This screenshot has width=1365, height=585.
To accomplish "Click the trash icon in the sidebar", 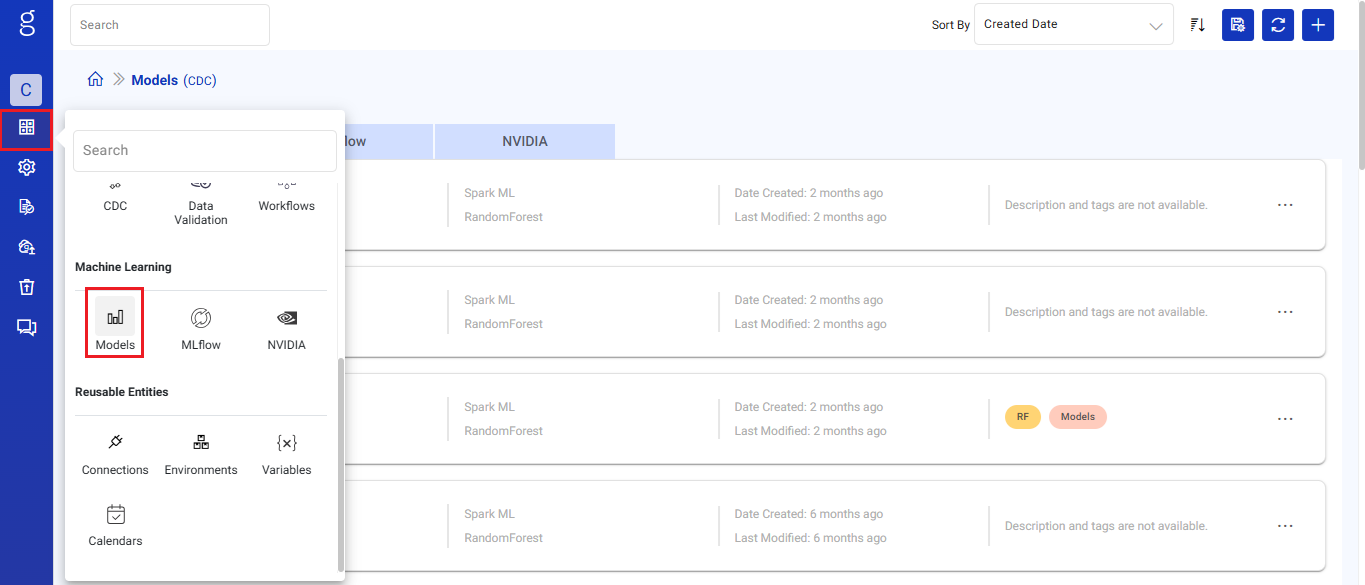I will (25, 287).
